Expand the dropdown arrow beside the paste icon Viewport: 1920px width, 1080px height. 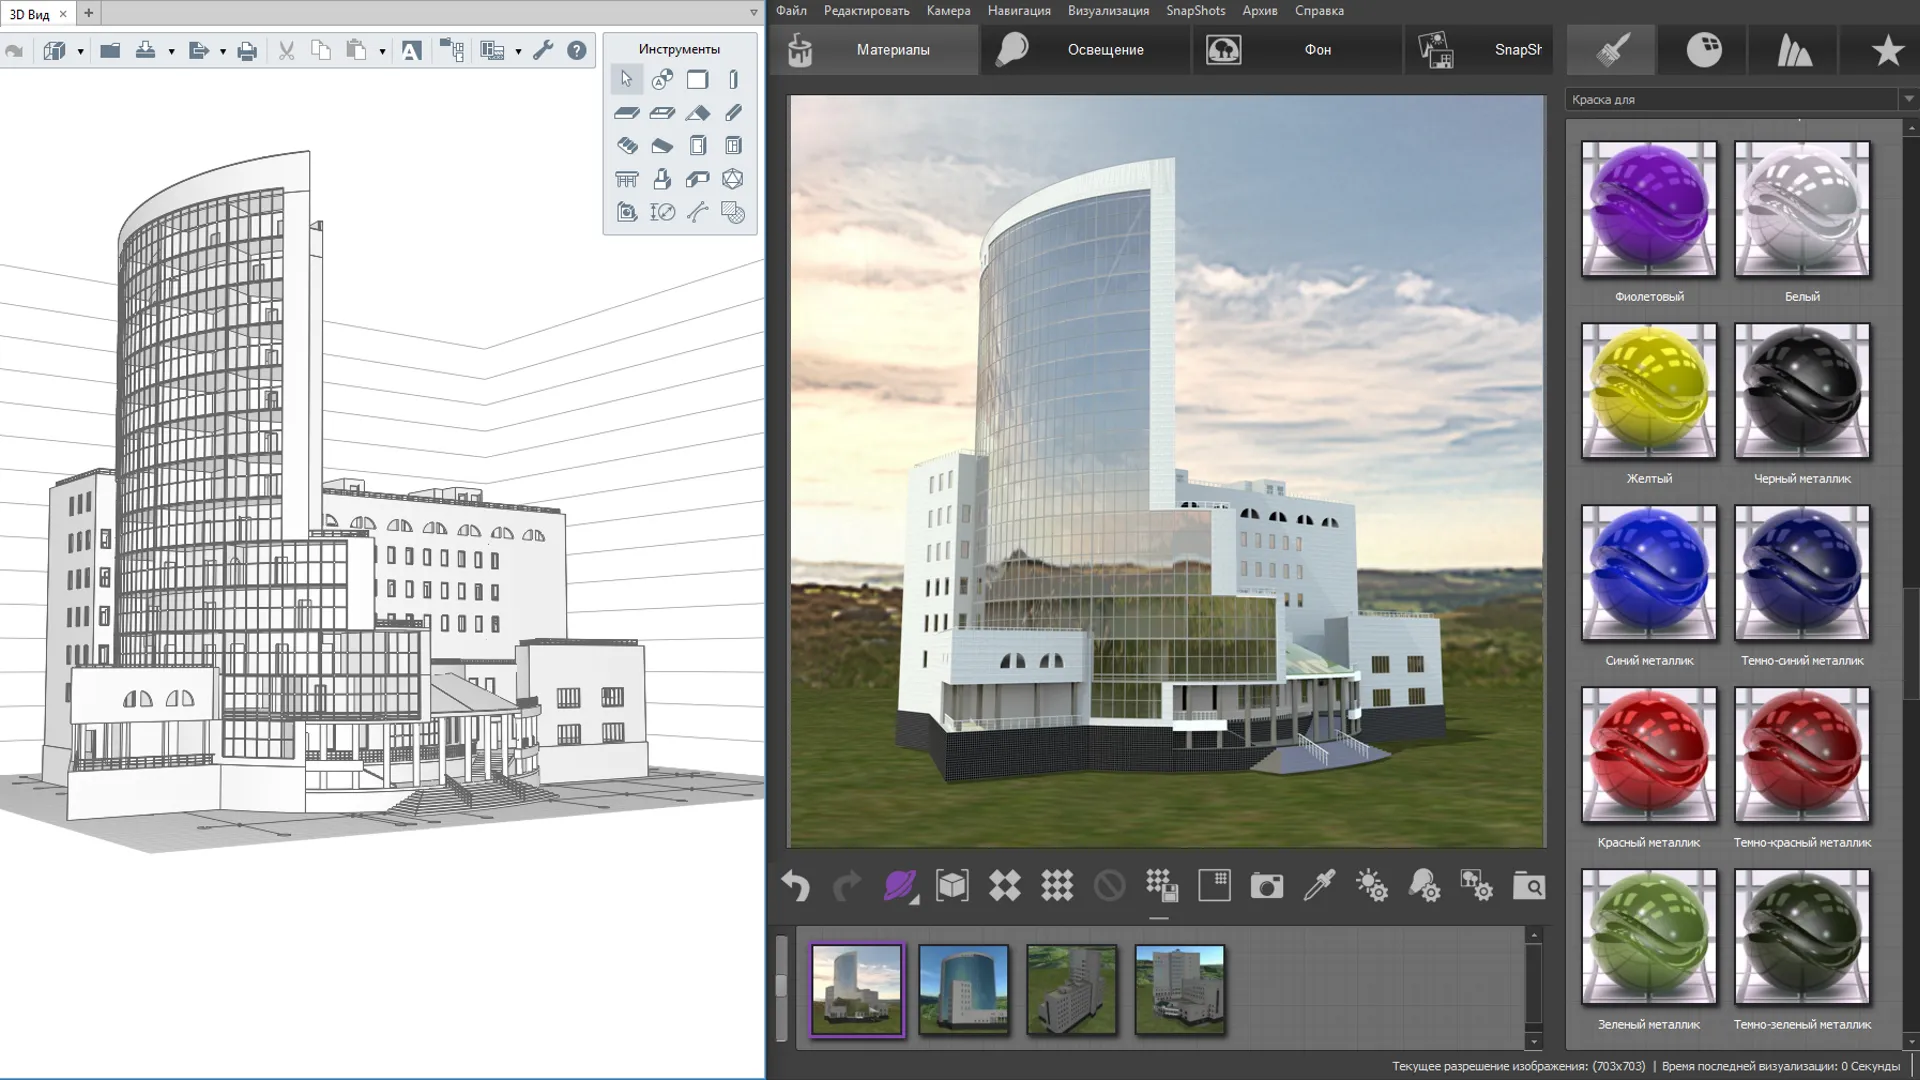[x=382, y=52]
